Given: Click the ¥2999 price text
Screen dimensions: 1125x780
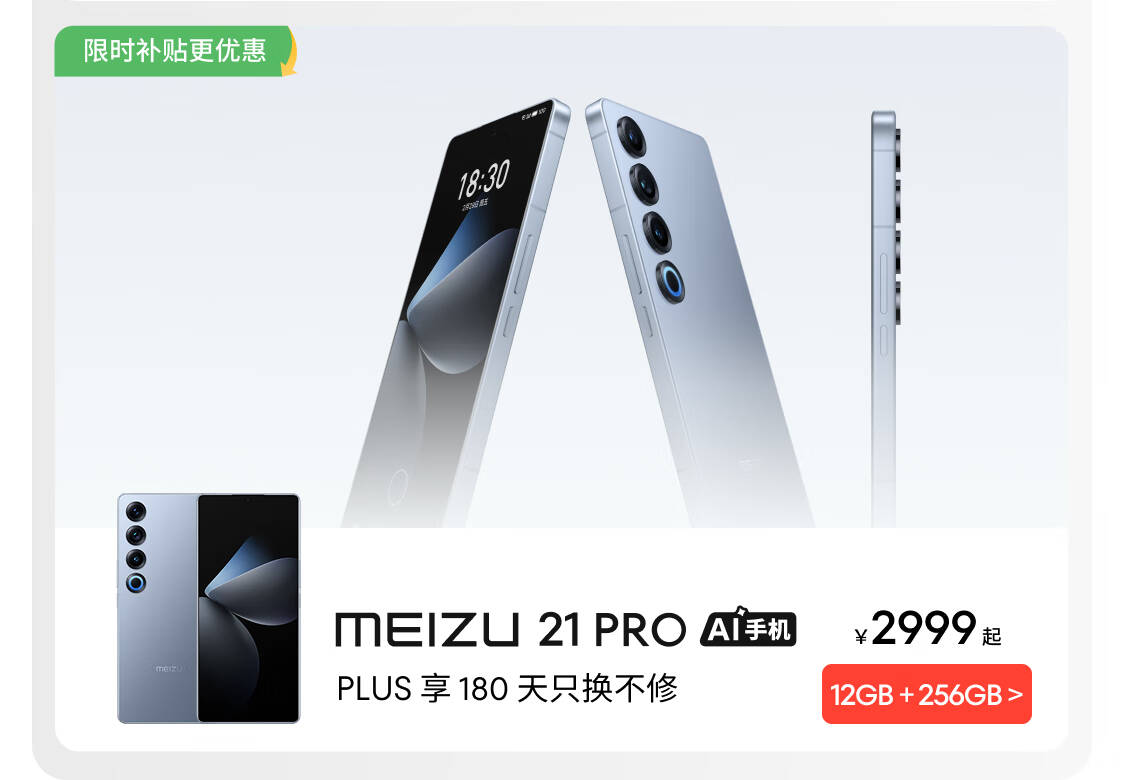Looking at the screenshot, I should (915, 629).
